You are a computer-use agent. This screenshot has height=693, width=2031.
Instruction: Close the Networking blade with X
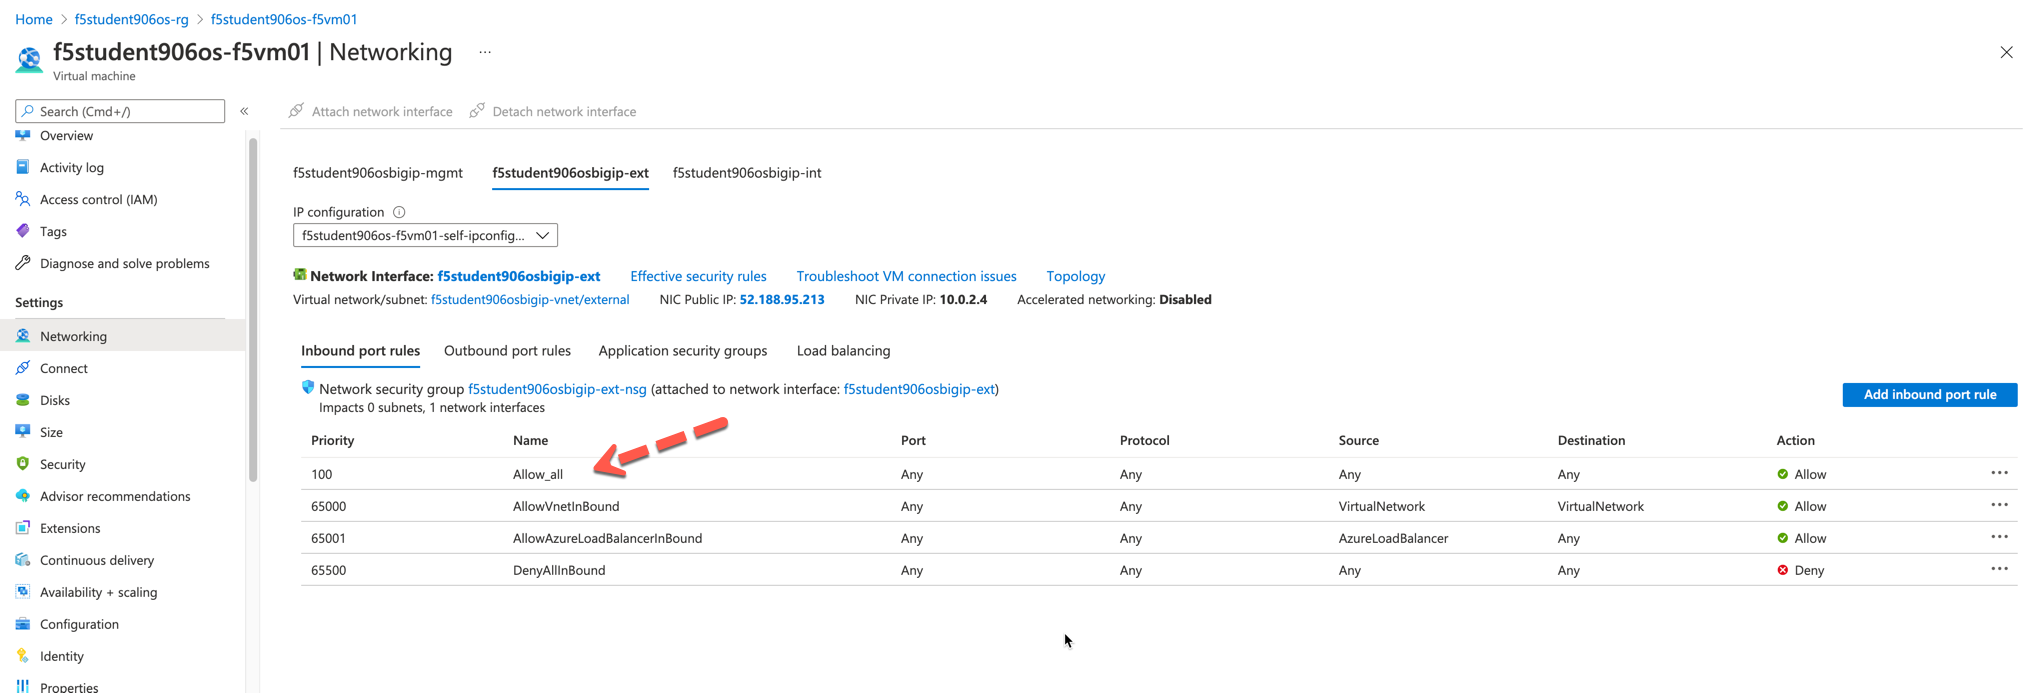click(x=2006, y=52)
